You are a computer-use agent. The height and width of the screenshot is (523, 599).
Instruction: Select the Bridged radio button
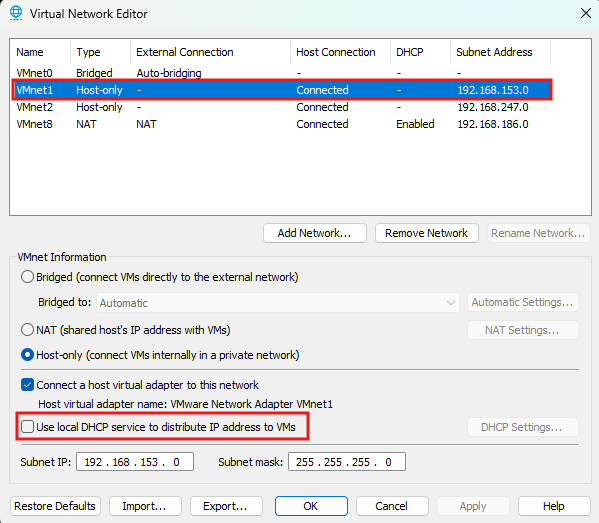[x=27, y=277]
